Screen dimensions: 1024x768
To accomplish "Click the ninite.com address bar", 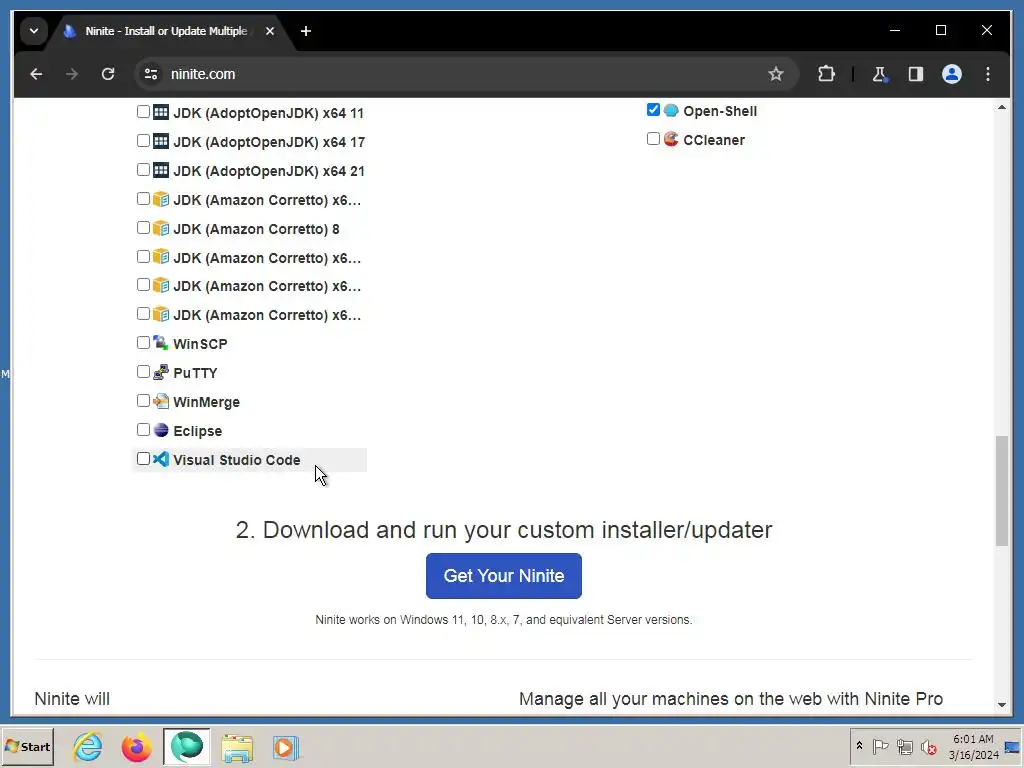I will tap(466, 74).
